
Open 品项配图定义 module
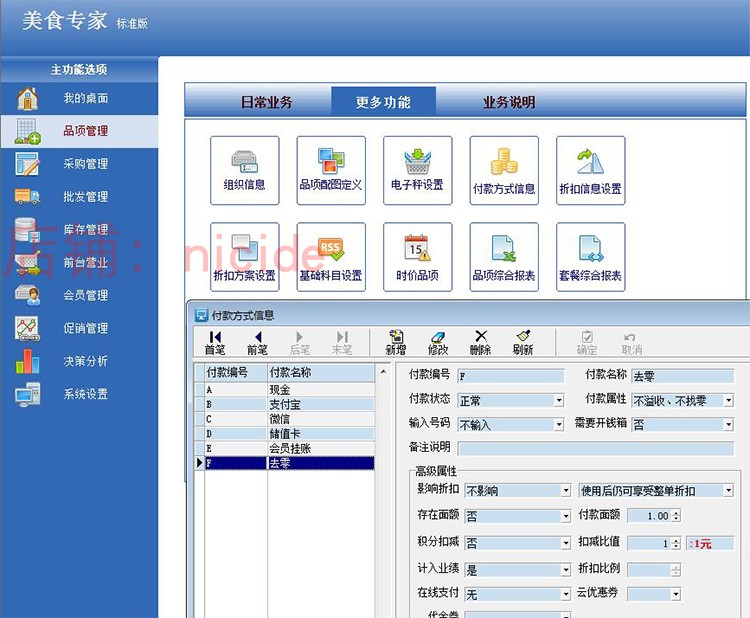(331, 170)
